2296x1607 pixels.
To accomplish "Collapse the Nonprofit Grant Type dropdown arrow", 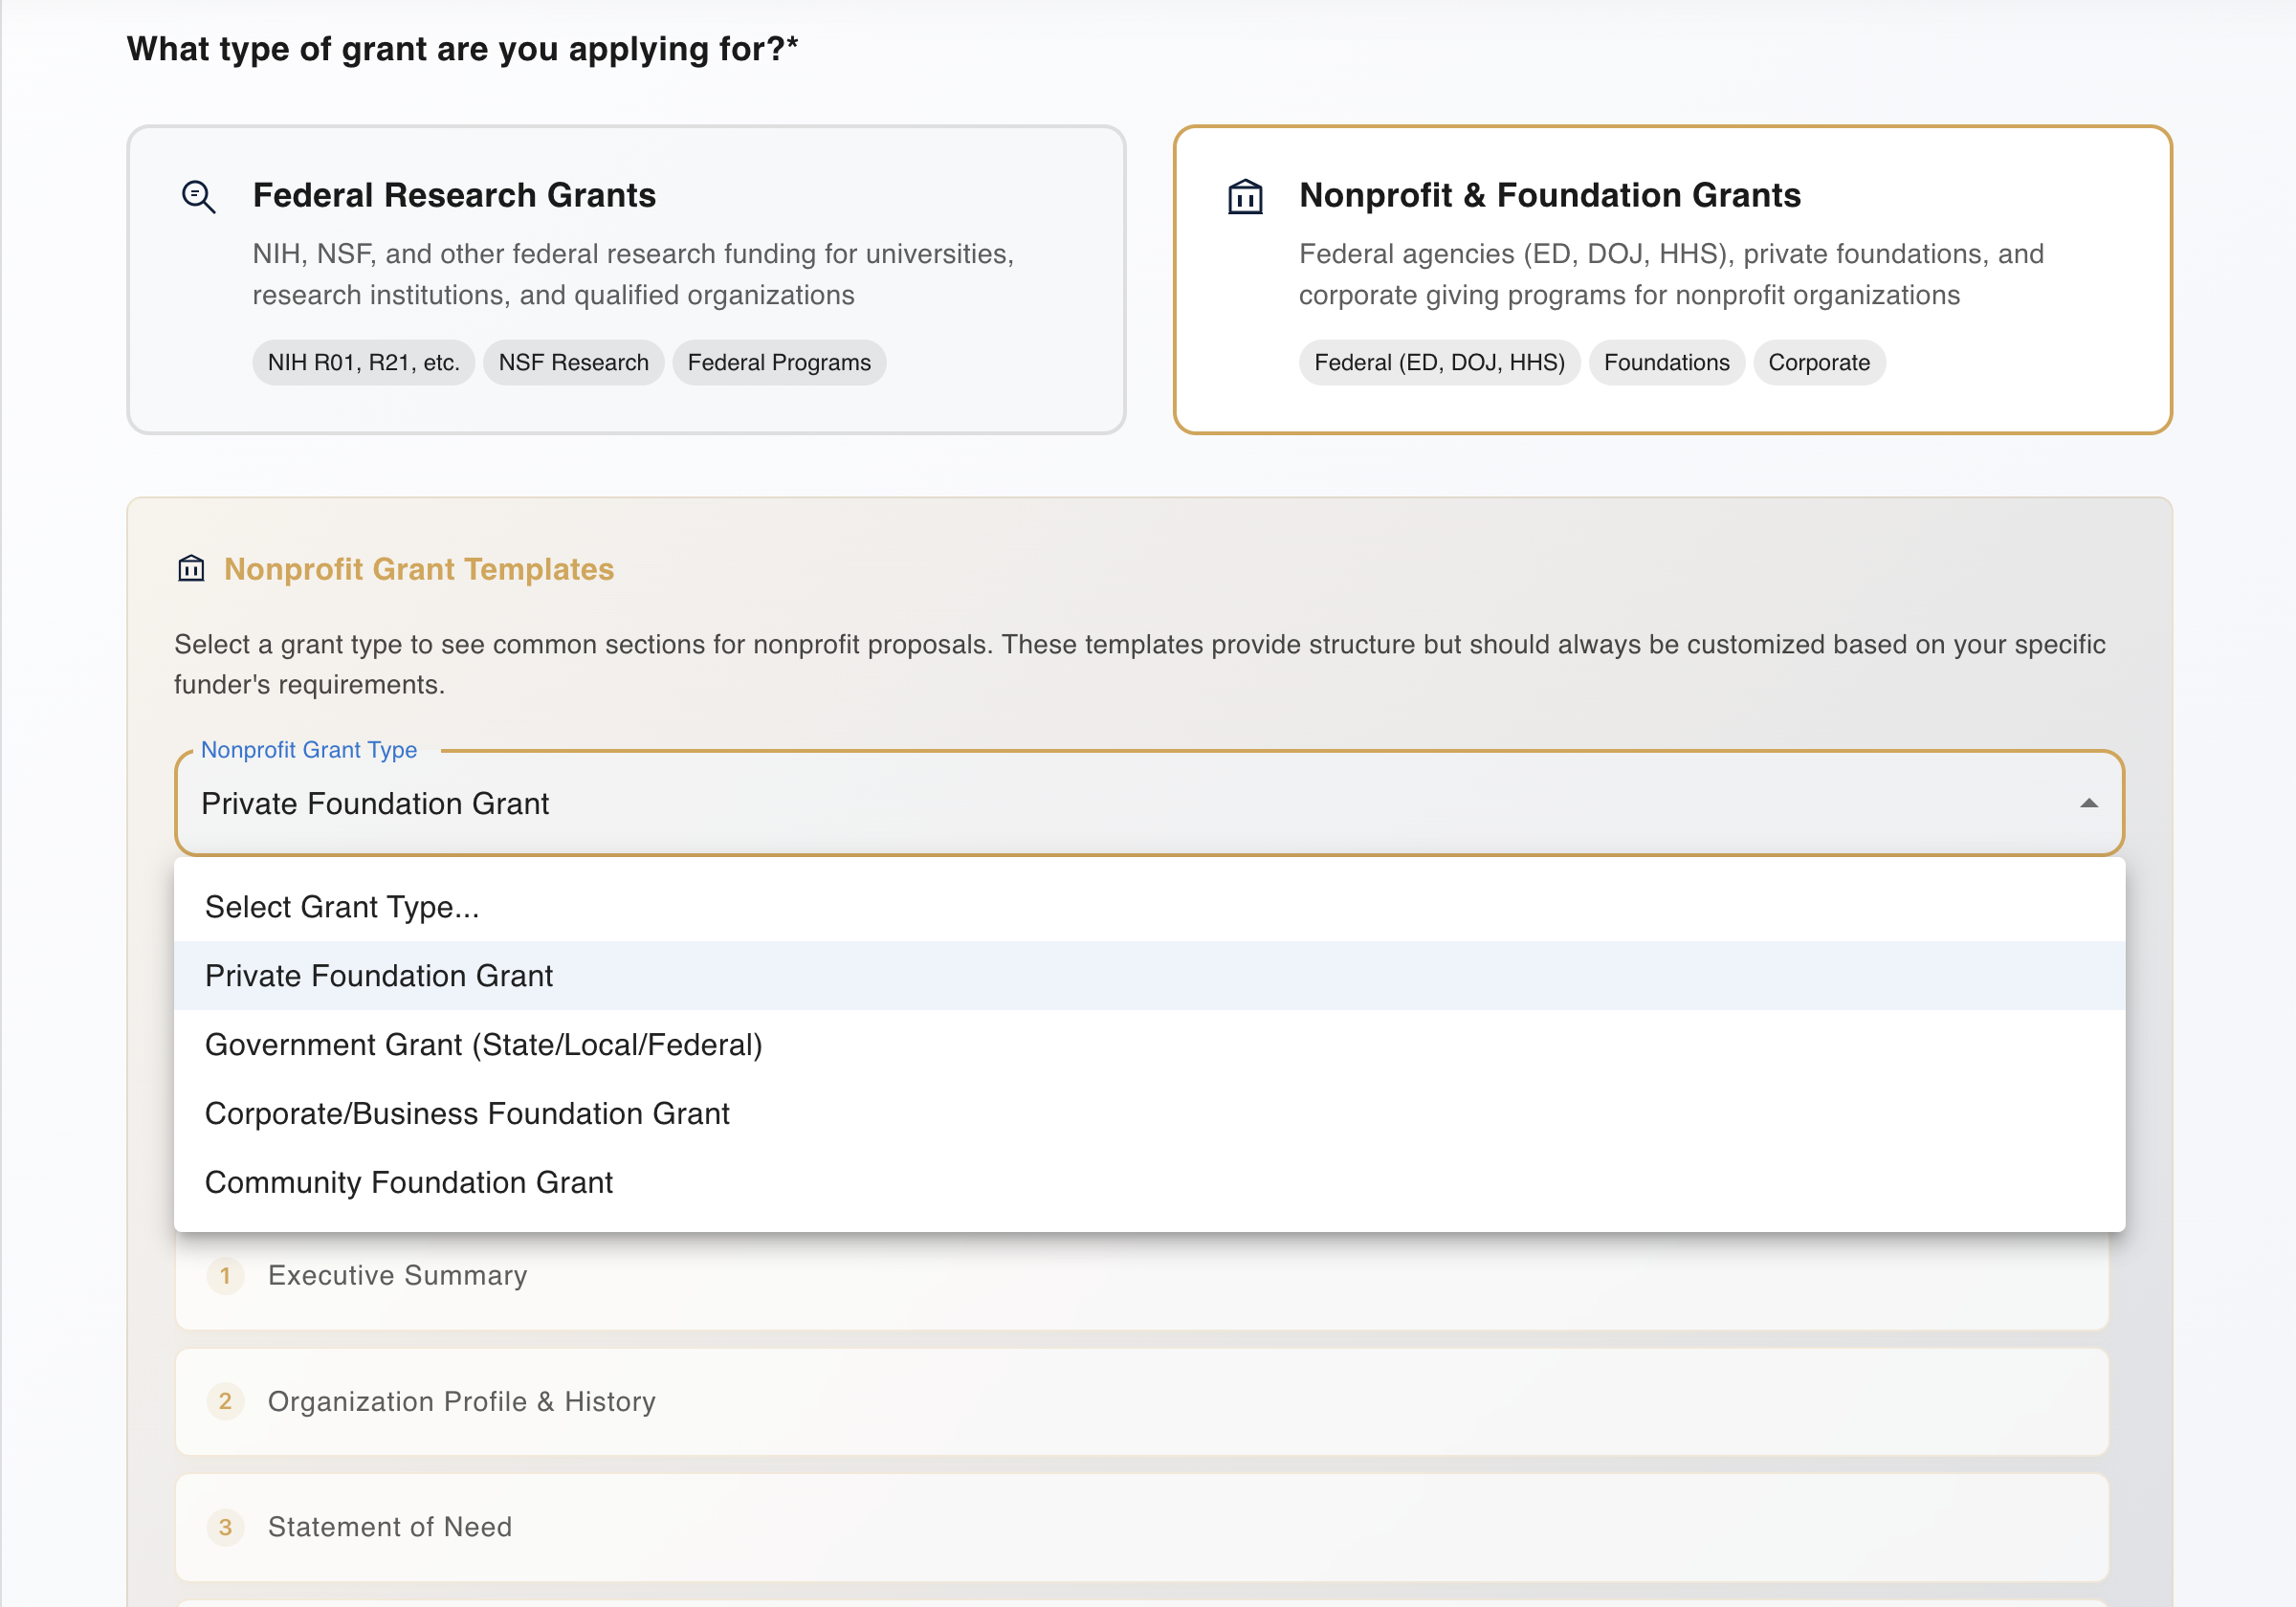I will point(2088,804).
